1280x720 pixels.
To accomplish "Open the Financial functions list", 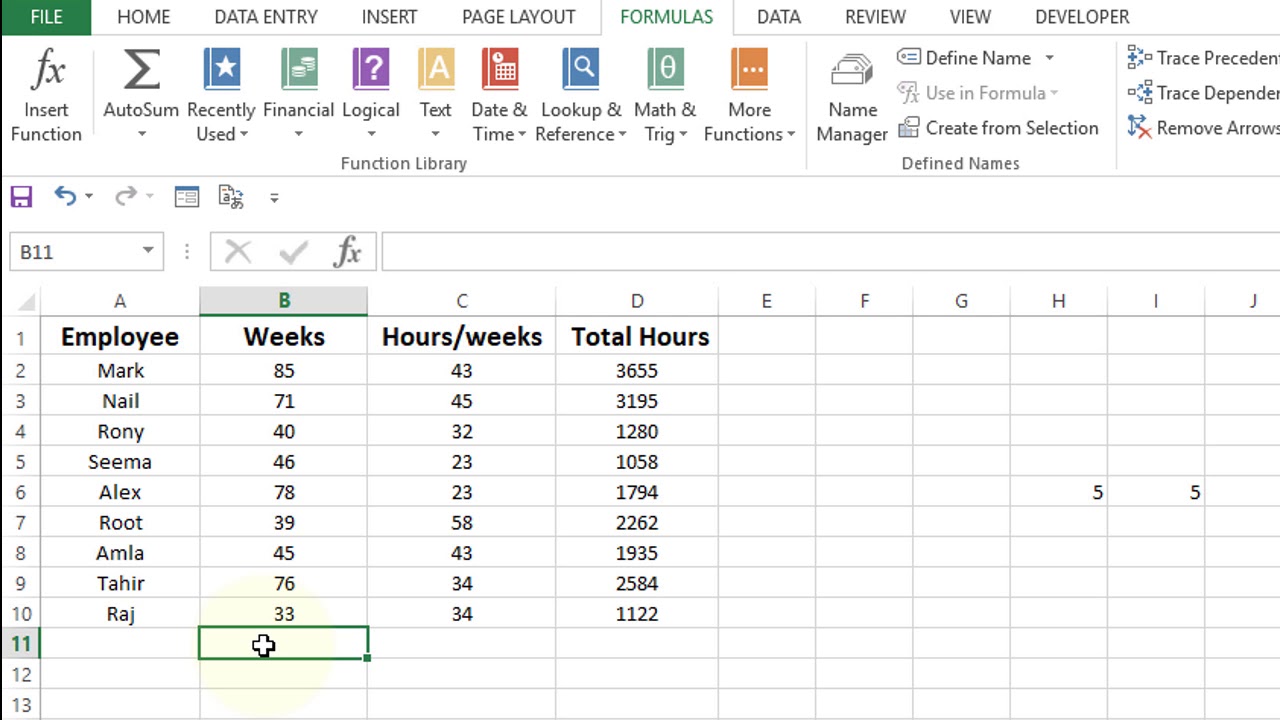I will coord(298,95).
